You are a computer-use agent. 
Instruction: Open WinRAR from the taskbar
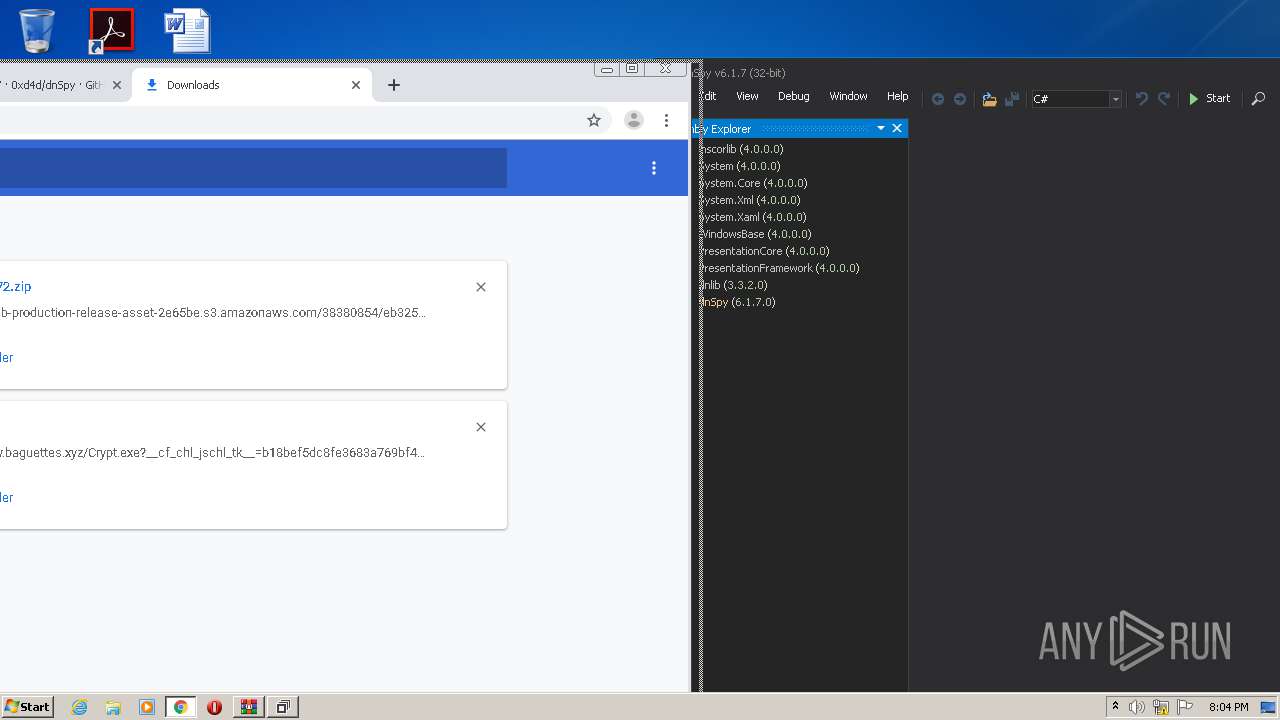248,707
